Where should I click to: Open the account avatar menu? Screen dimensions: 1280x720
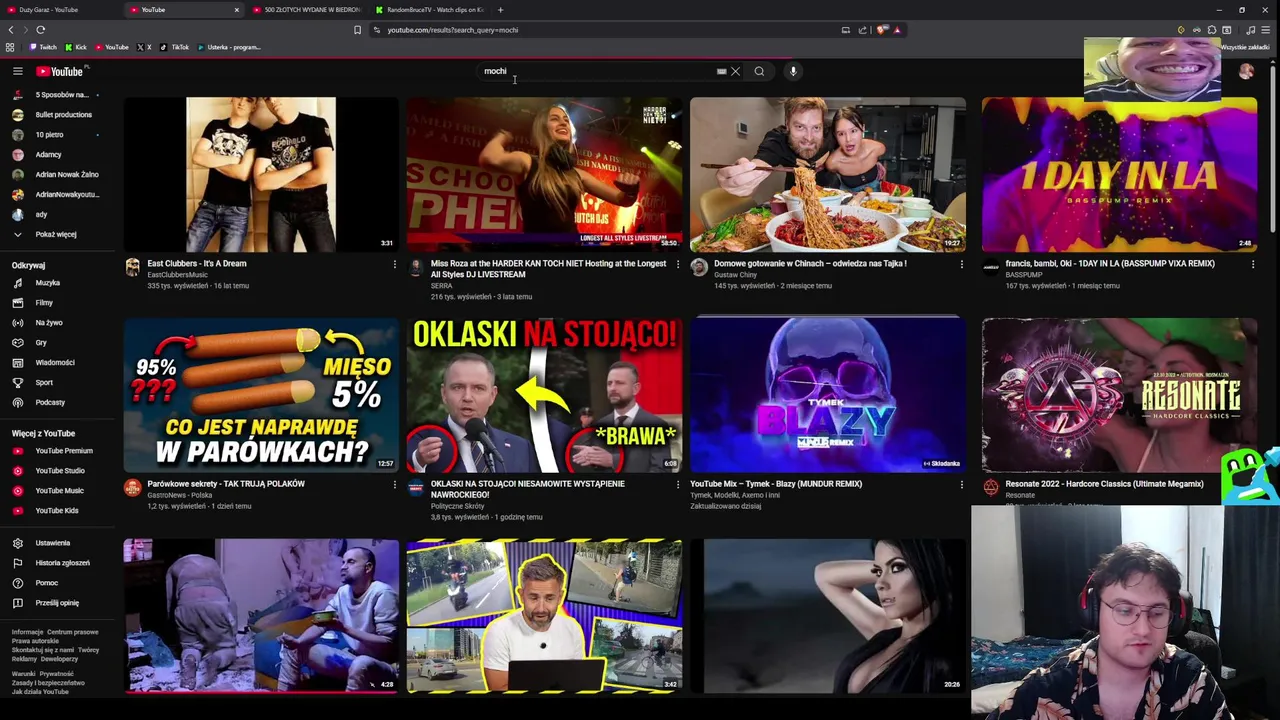[x=1246, y=71]
